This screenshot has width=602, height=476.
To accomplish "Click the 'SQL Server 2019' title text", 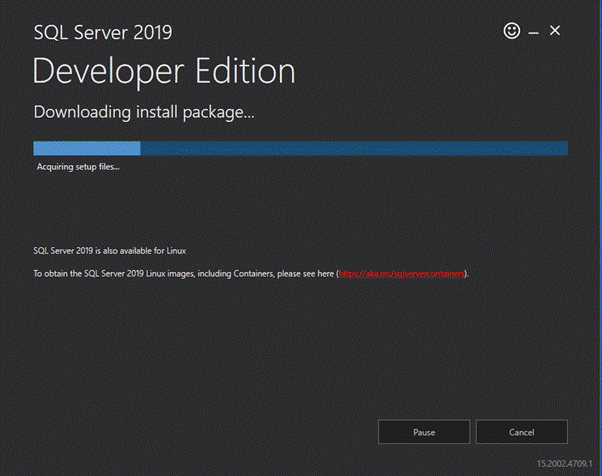I will point(103,32).
